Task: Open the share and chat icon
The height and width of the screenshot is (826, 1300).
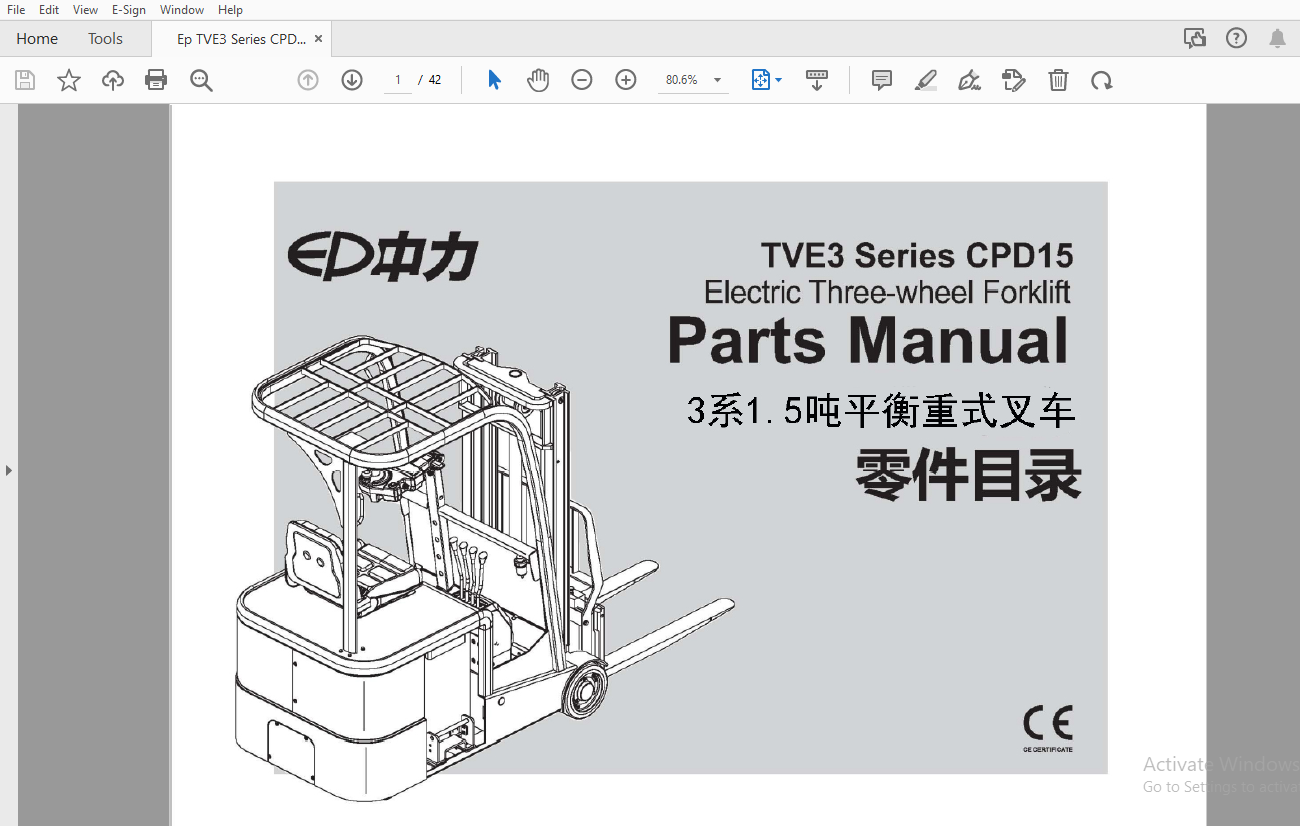Action: (x=1195, y=38)
